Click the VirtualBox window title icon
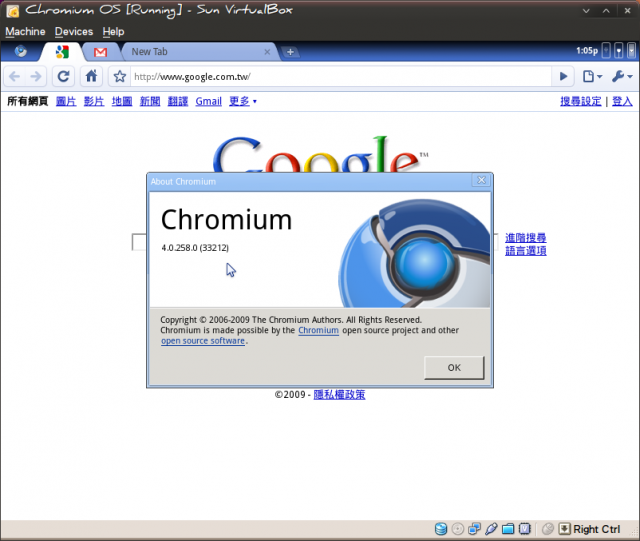Image resolution: width=640 pixels, height=541 pixels. click(x=13, y=11)
